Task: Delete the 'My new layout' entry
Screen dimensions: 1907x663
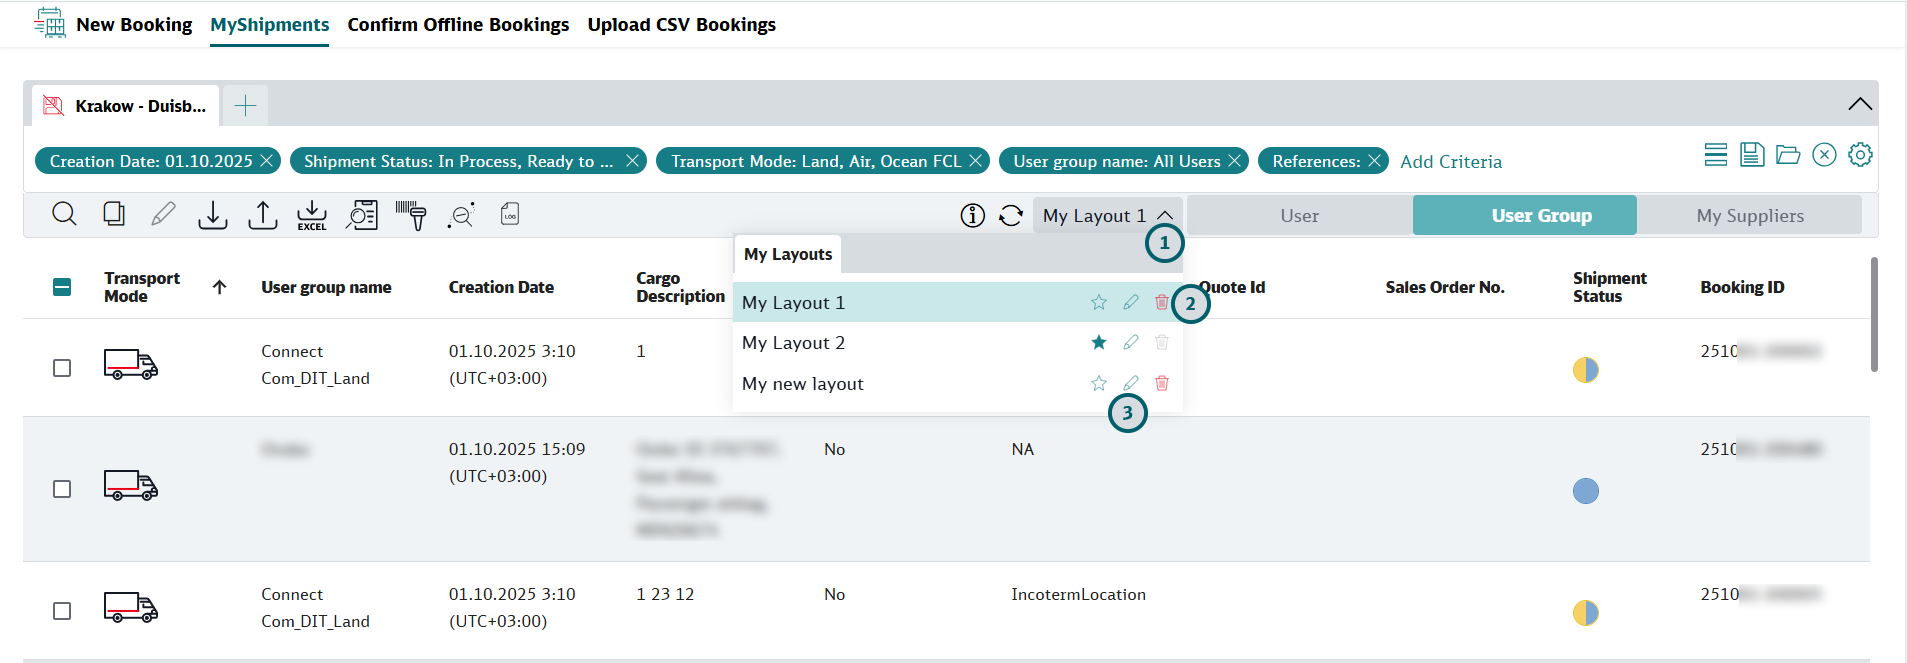Action: click(x=1161, y=383)
